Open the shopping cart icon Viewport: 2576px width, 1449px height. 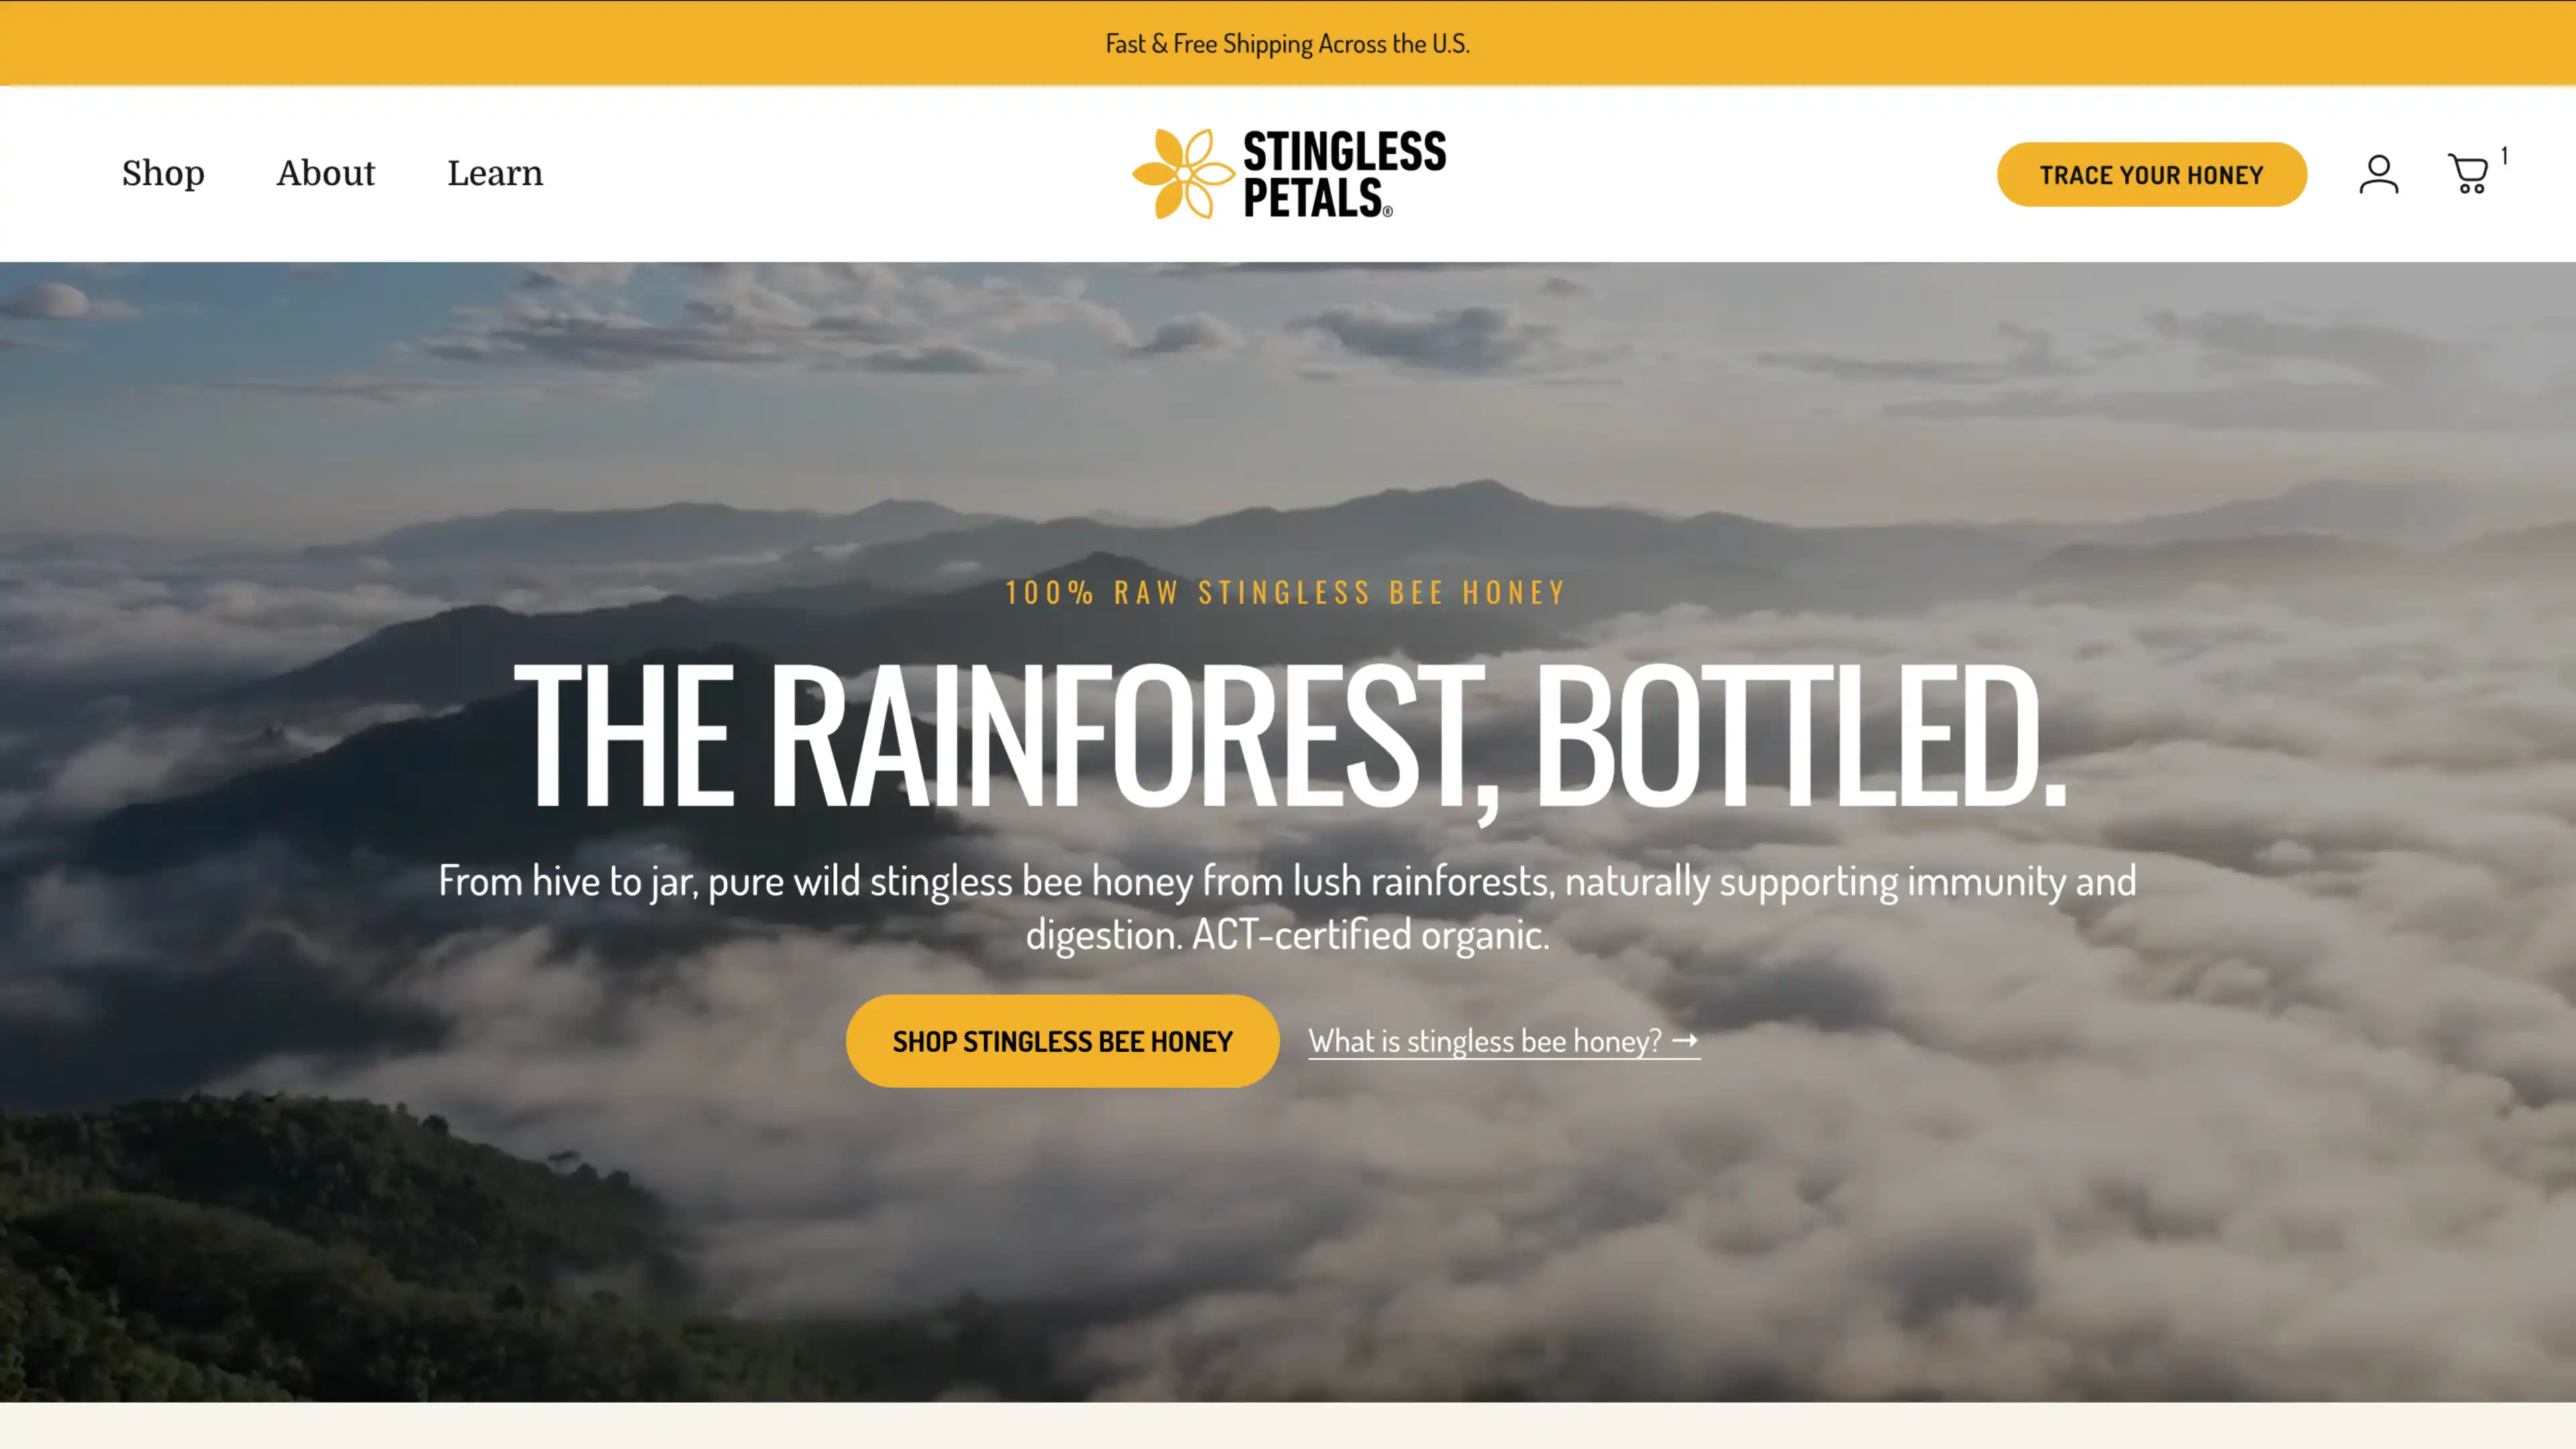(x=2468, y=174)
